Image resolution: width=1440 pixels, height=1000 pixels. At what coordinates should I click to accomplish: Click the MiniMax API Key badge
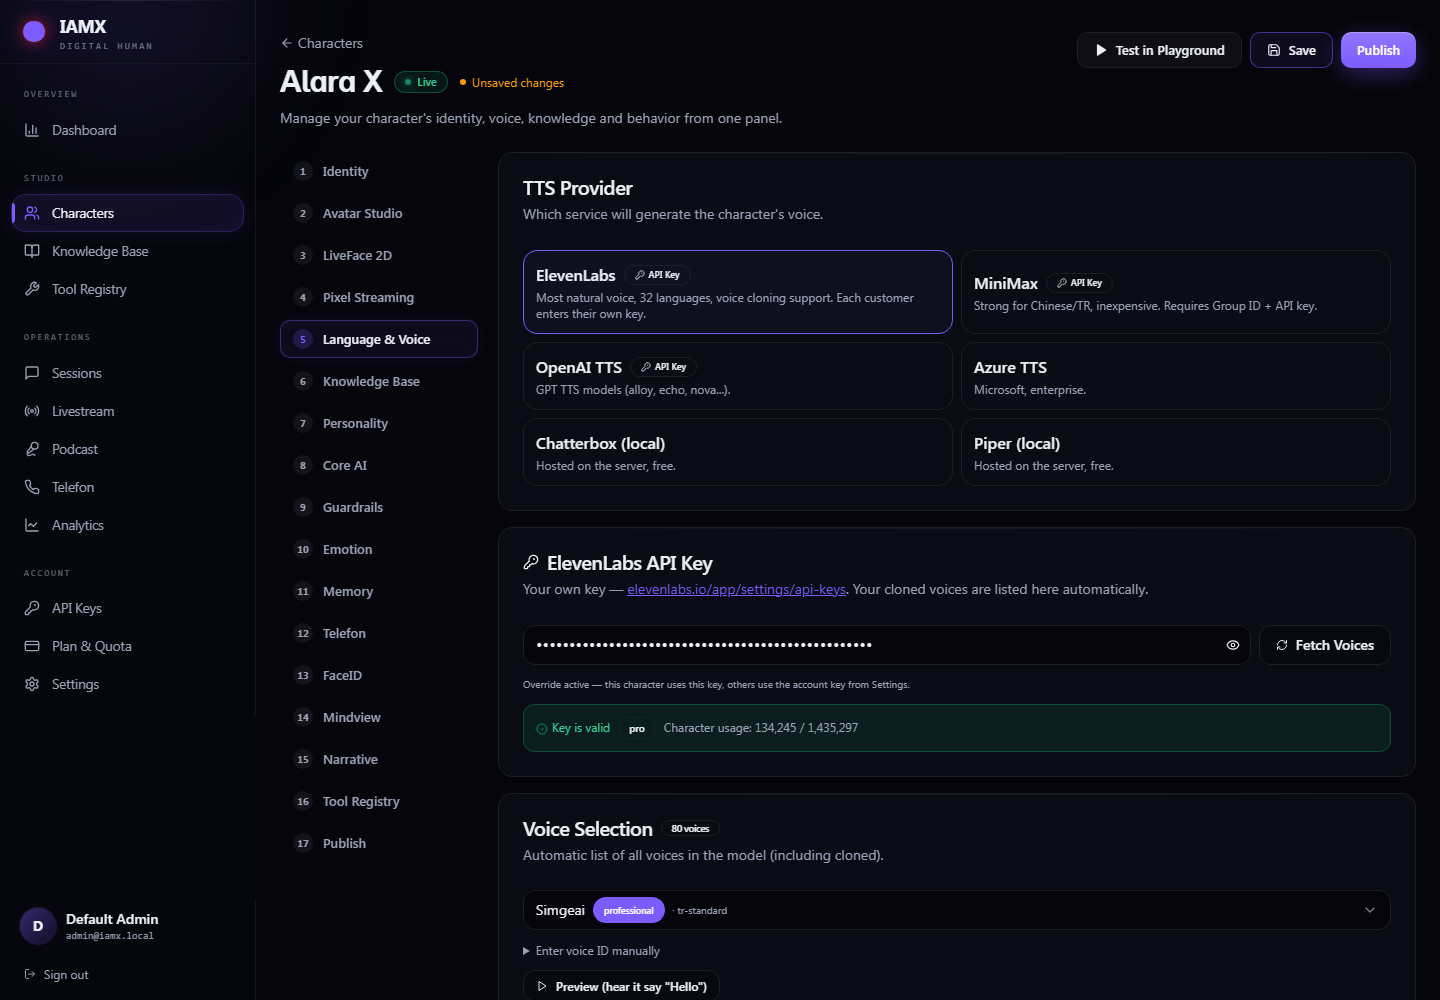(x=1080, y=283)
